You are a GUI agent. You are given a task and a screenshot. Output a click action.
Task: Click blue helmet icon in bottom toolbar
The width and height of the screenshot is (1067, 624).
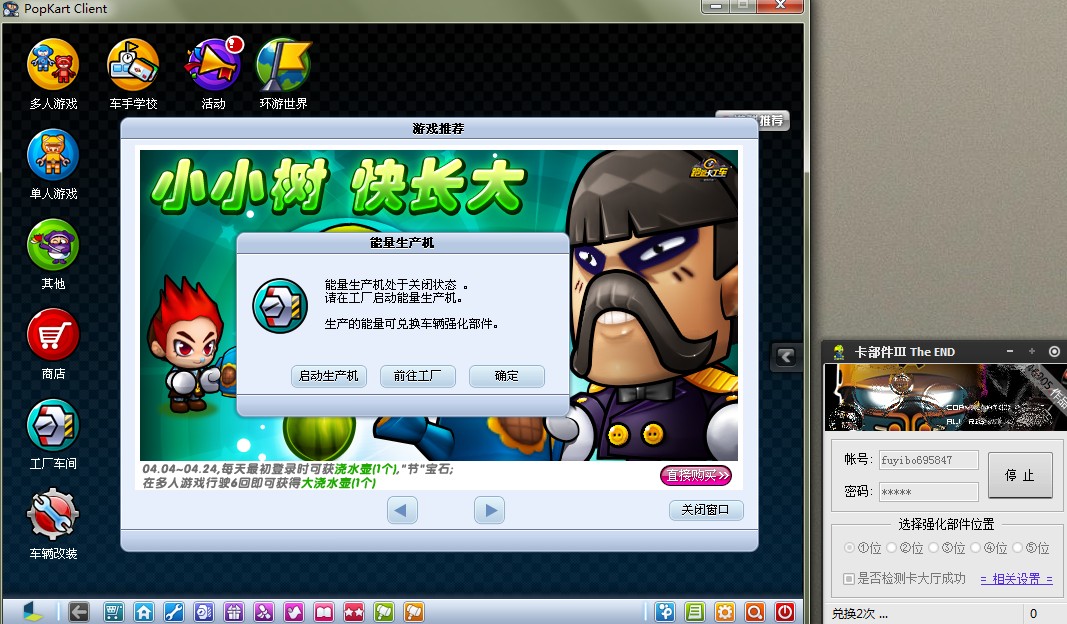[203, 612]
